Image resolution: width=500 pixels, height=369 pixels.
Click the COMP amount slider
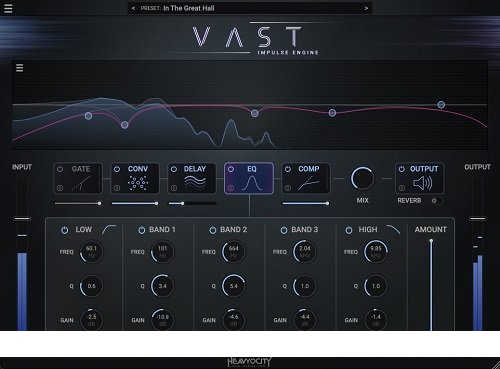pyautogui.click(x=306, y=203)
